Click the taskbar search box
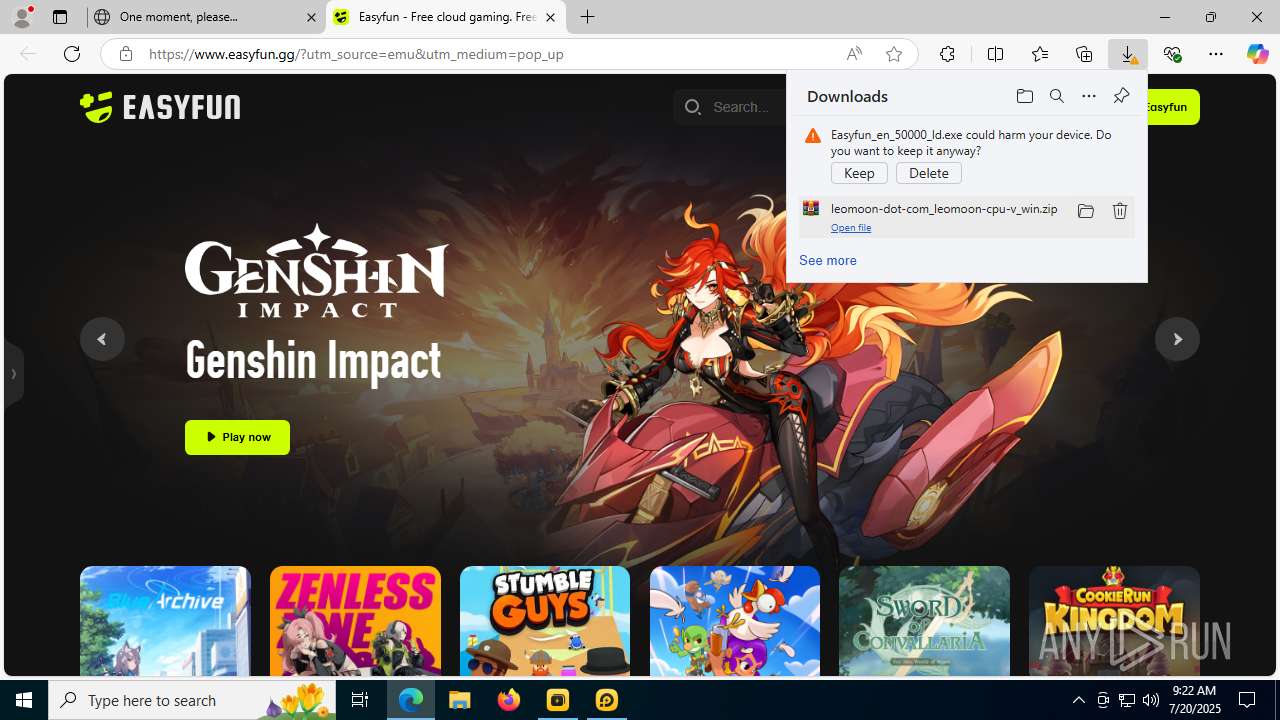 [x=193, y=700]
